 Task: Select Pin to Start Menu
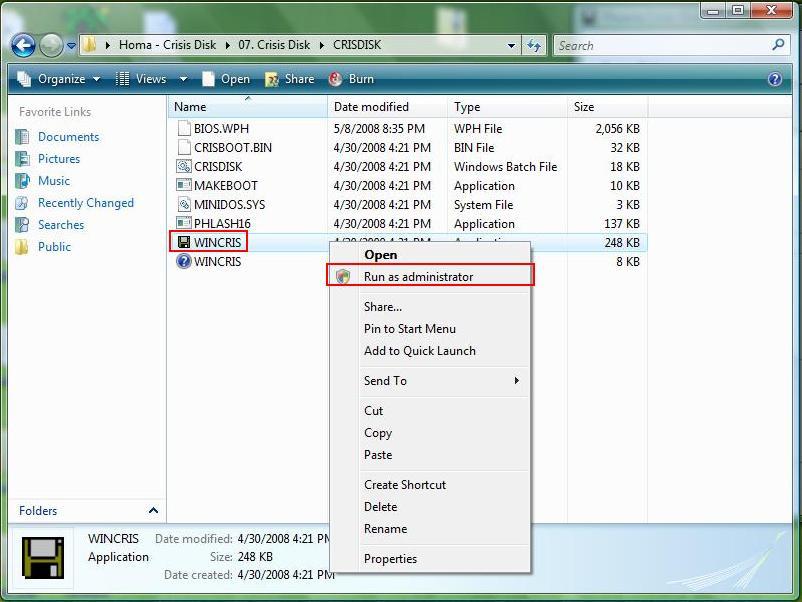coord(430,328)
